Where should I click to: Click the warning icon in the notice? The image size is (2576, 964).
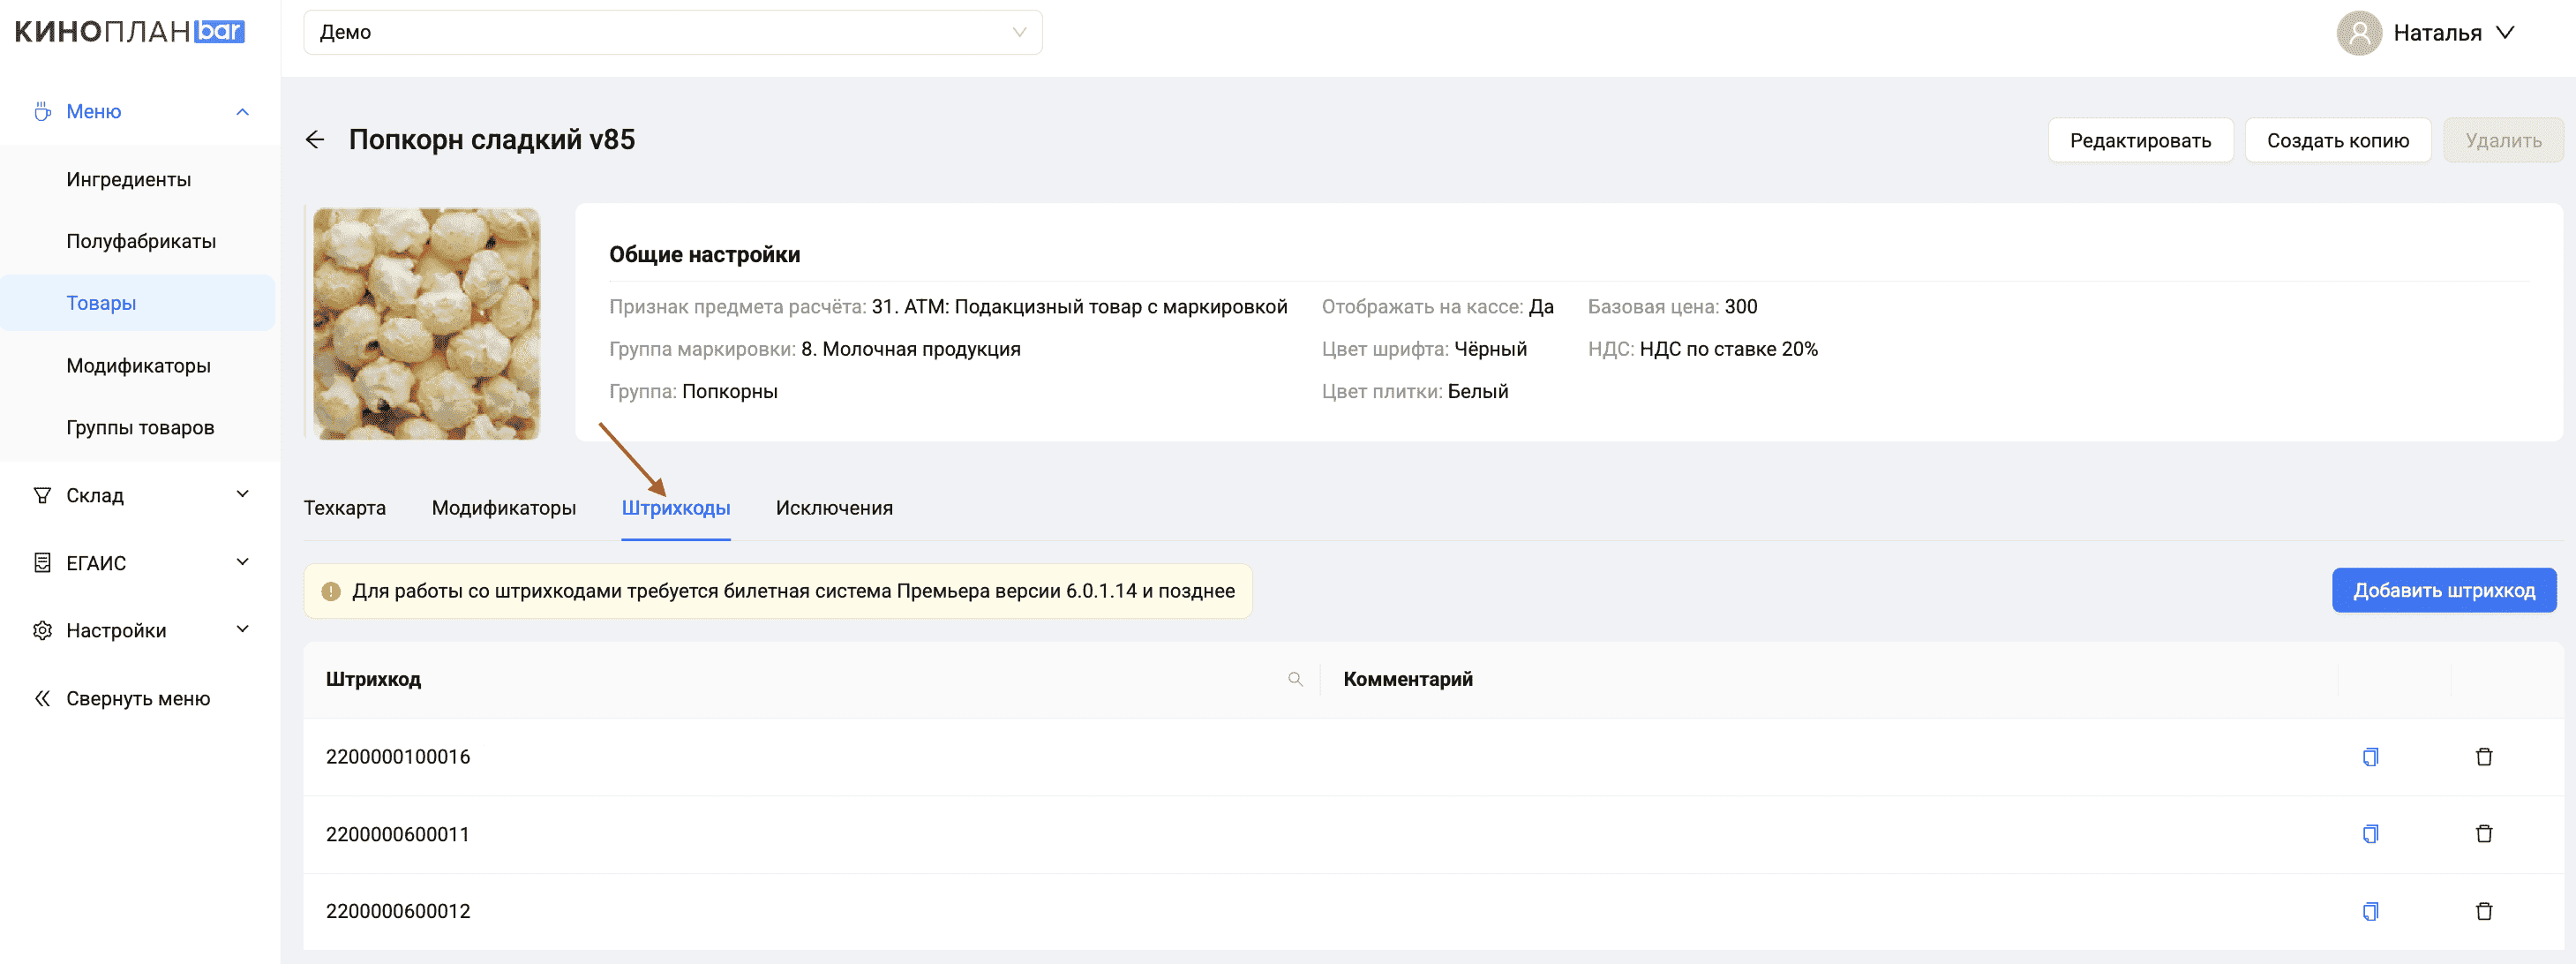[331, 592]
